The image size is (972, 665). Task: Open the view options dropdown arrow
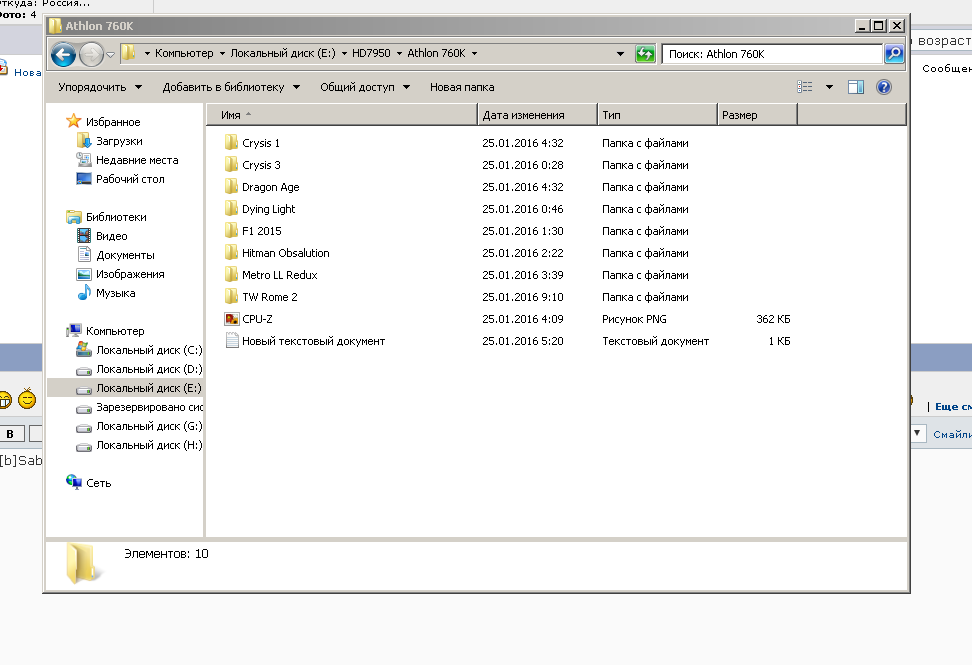[829, 87]
